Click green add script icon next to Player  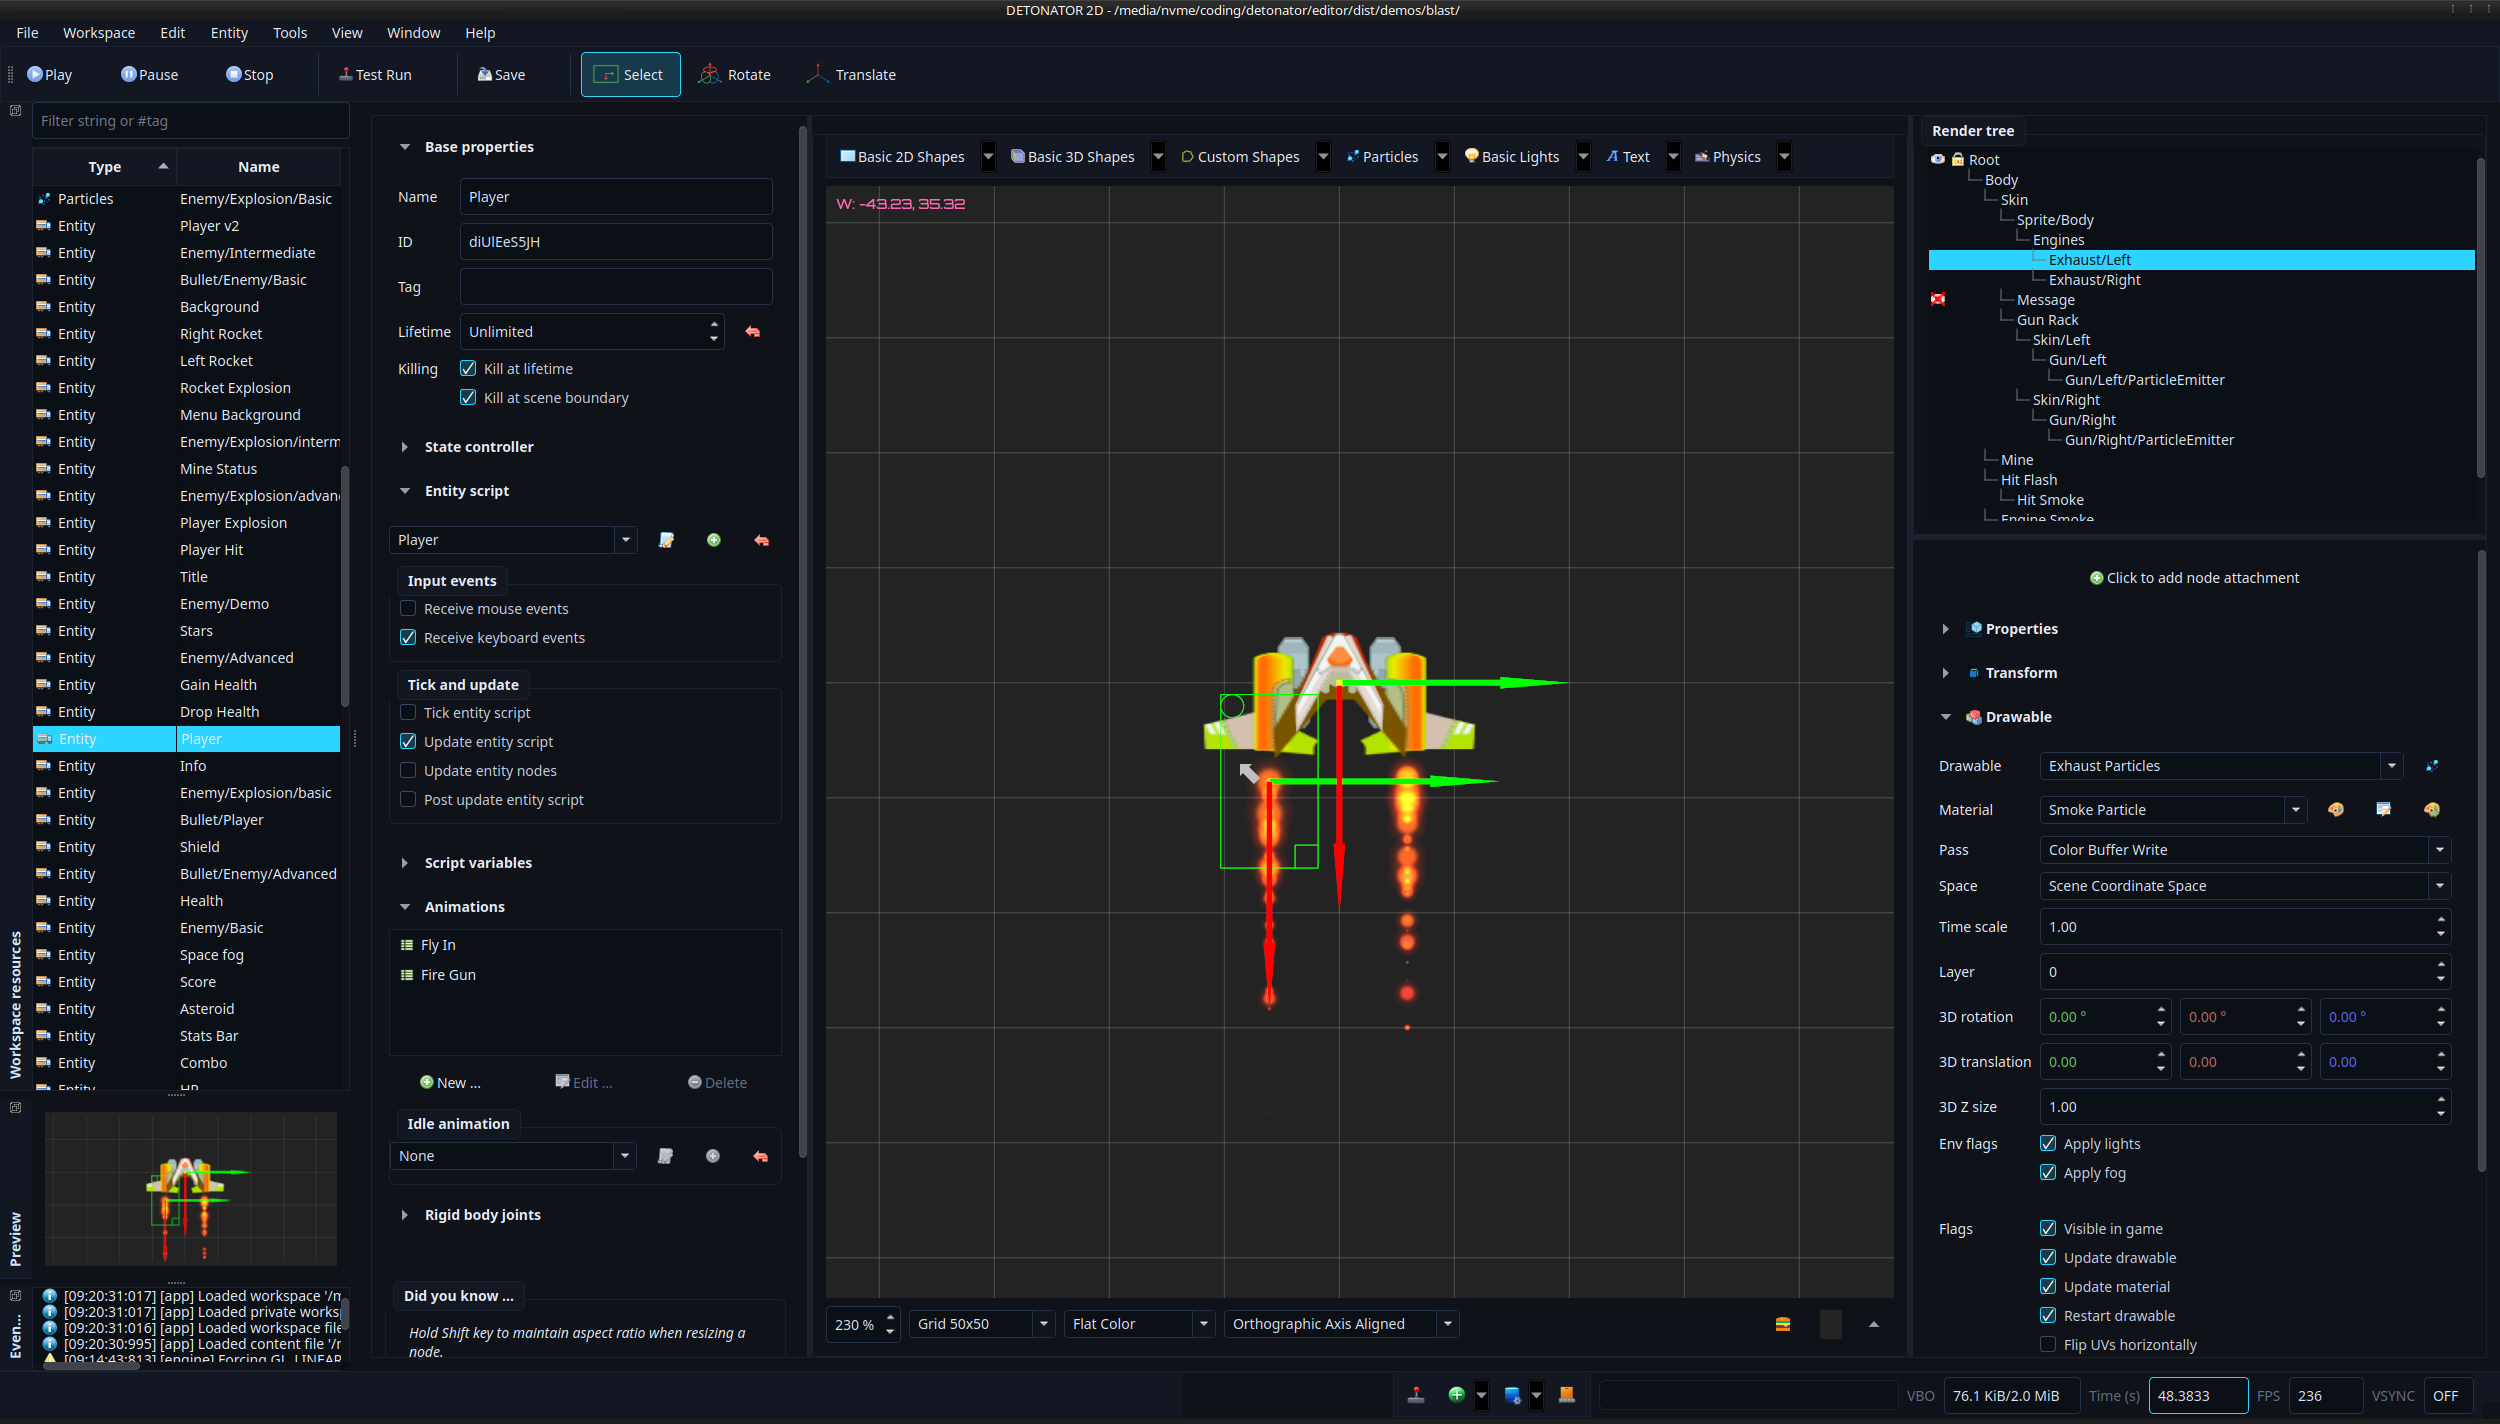(x=714, y=540)
